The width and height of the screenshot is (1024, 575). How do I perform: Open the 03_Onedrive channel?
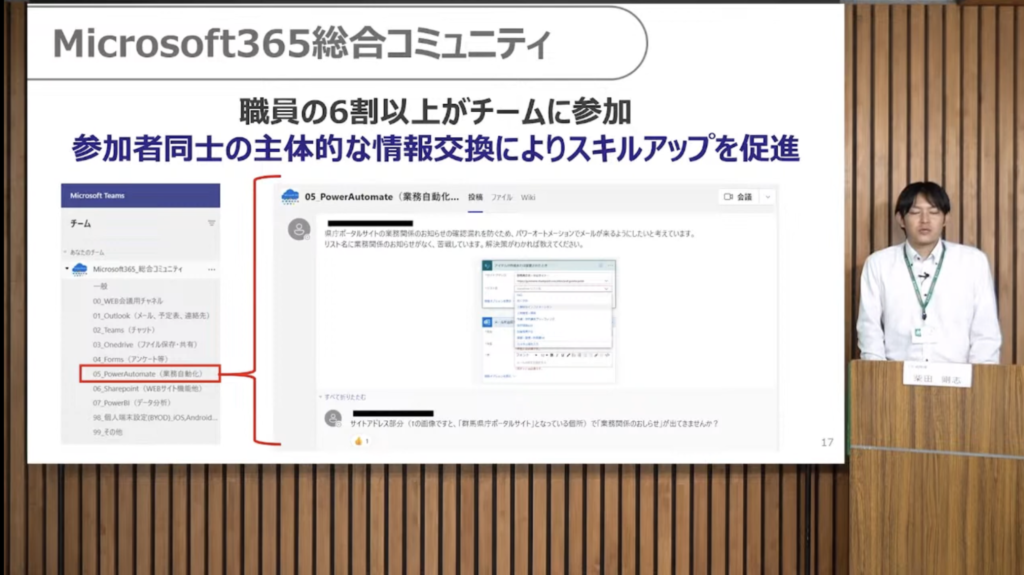pos(145,344)
